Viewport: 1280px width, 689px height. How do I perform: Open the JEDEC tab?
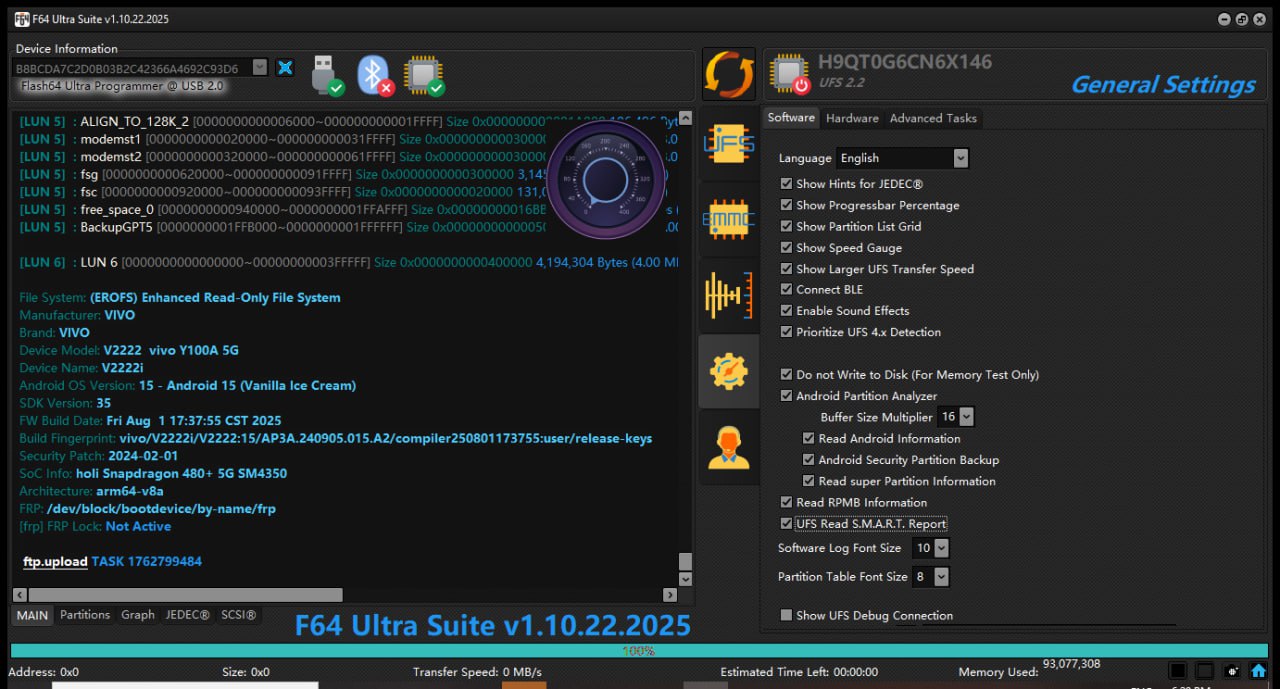point(187,615)
